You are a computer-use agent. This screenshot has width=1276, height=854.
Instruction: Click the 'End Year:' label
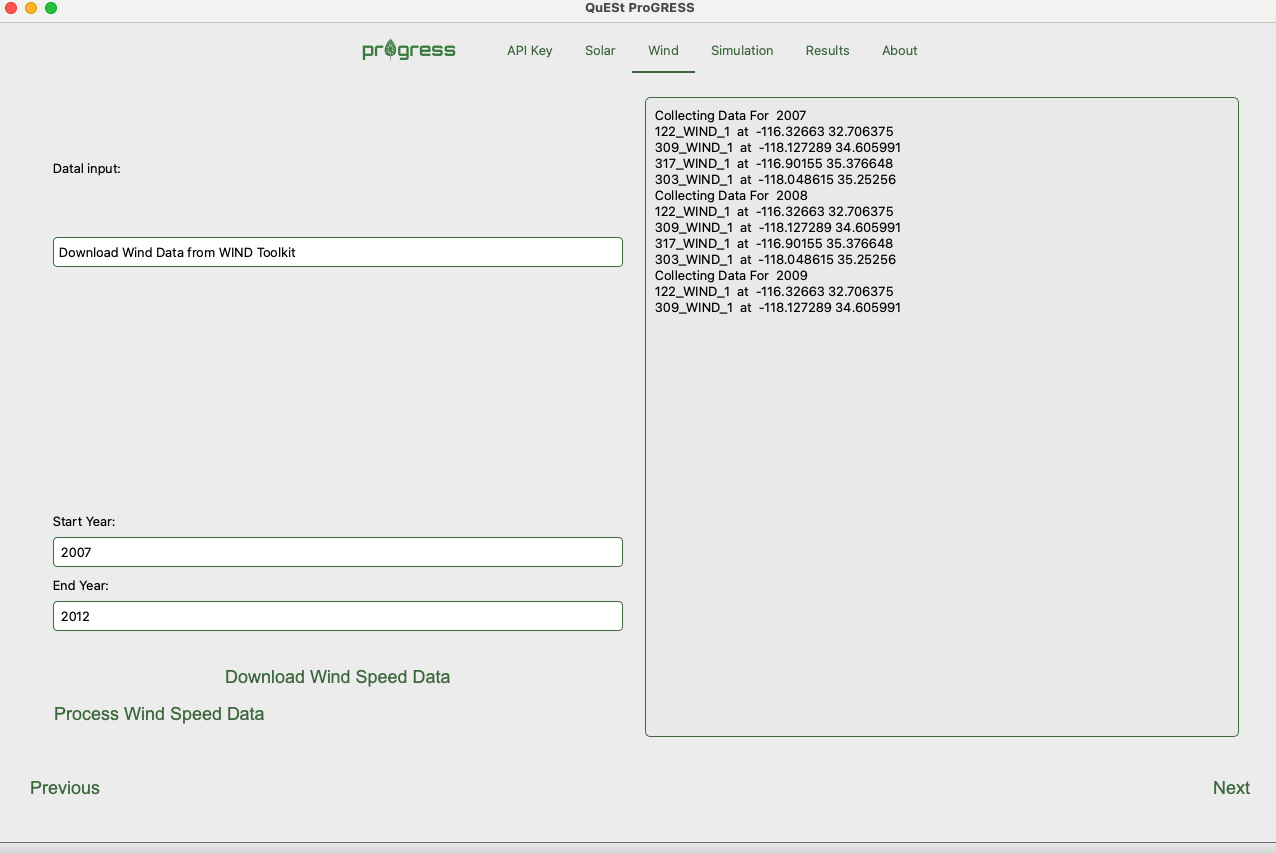[x=81, y=586]
